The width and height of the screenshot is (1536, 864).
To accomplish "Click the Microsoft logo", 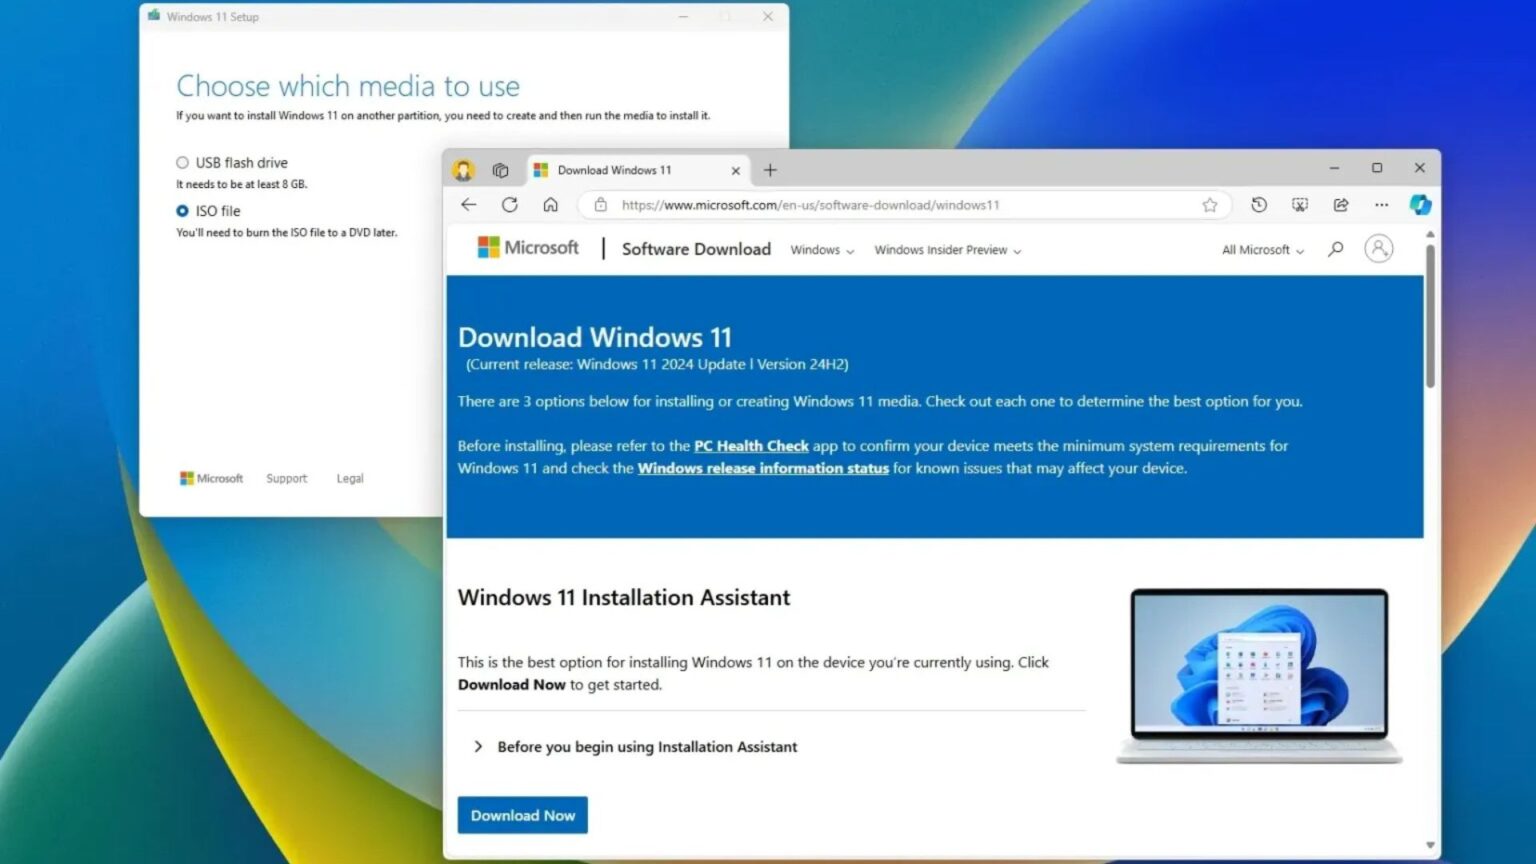I will coord(528,247).
